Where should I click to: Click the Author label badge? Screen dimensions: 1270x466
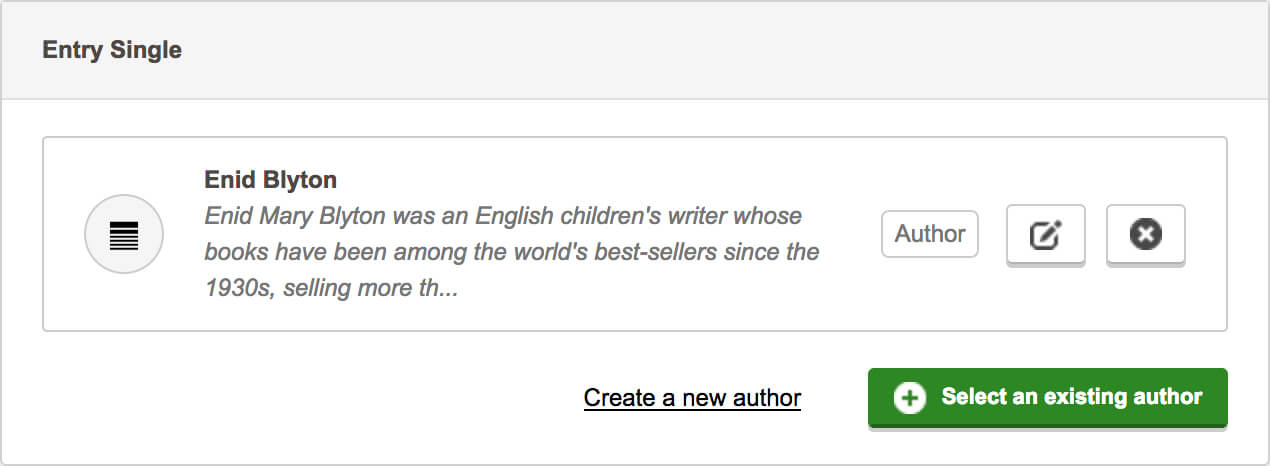[x=930, y=234]
